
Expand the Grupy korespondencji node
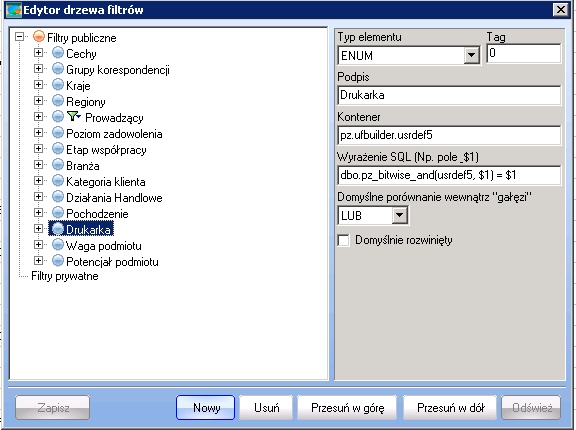click(38, 69)
